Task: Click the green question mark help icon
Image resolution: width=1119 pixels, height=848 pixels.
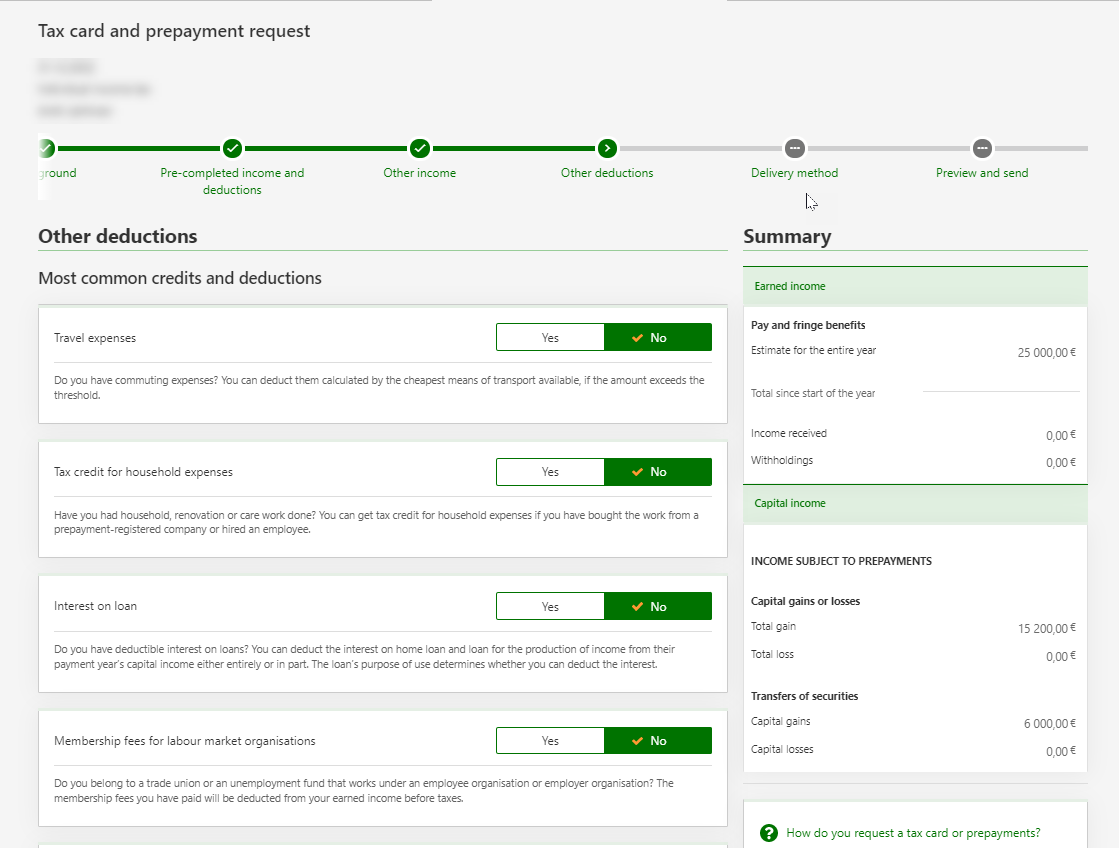Action: click(769, 833)
